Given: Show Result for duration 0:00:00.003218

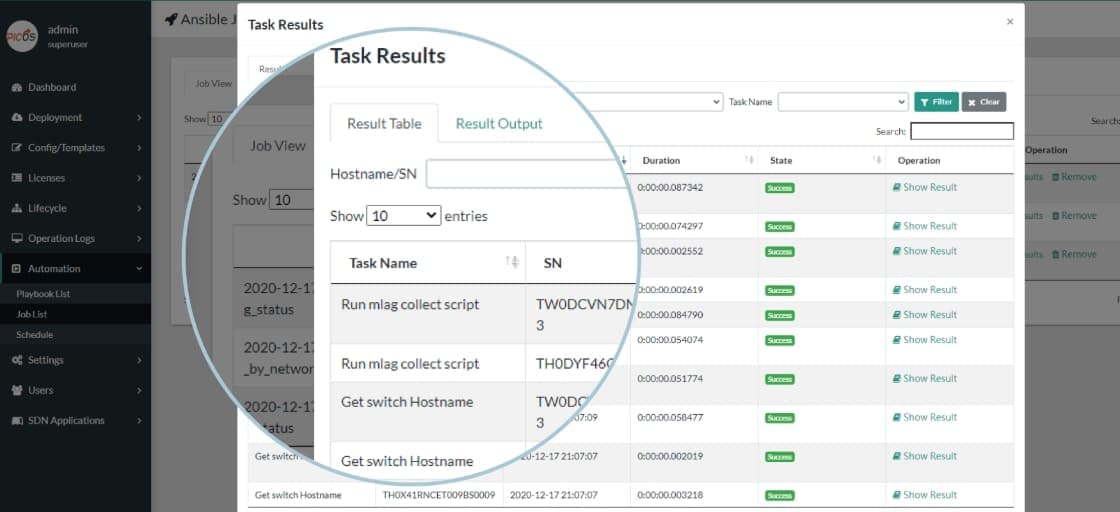Looking at the screenshot, I should [x=924, y=494].
